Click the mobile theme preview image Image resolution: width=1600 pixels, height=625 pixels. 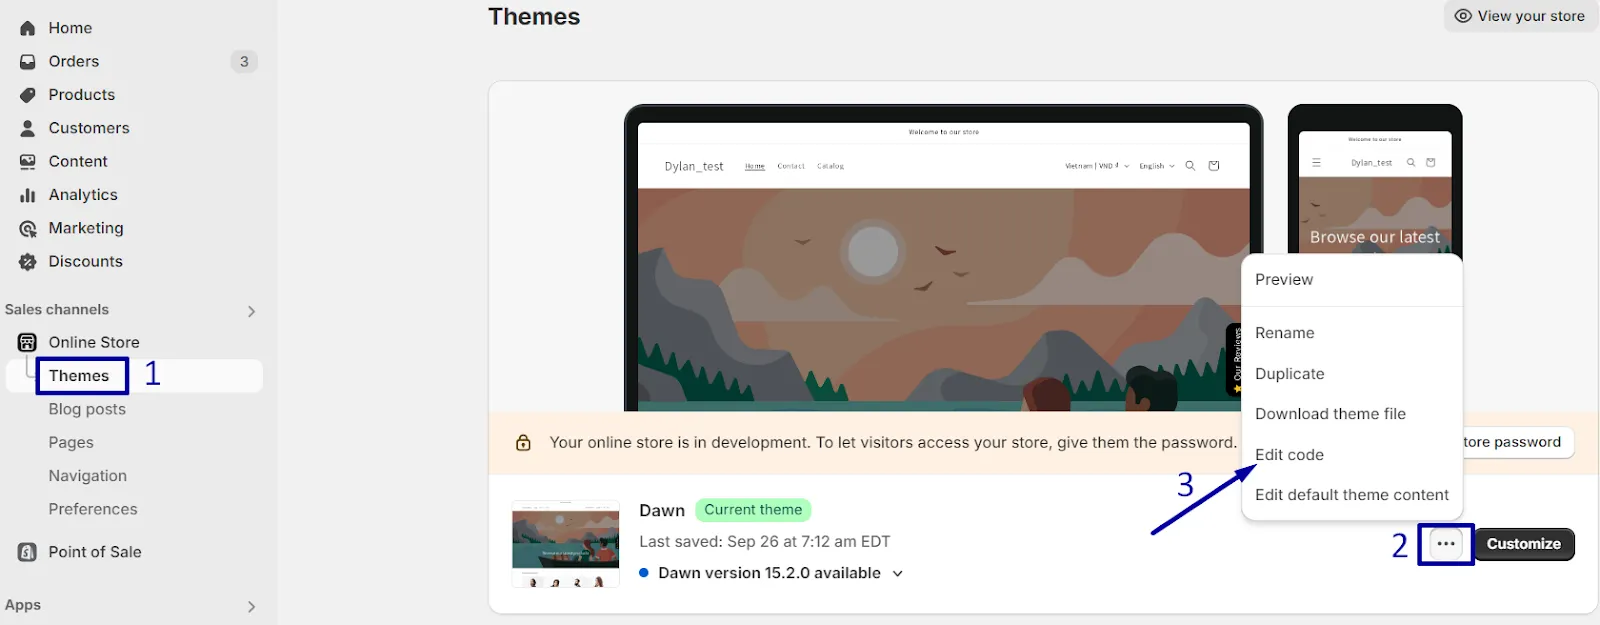(x=1375, y=180)
